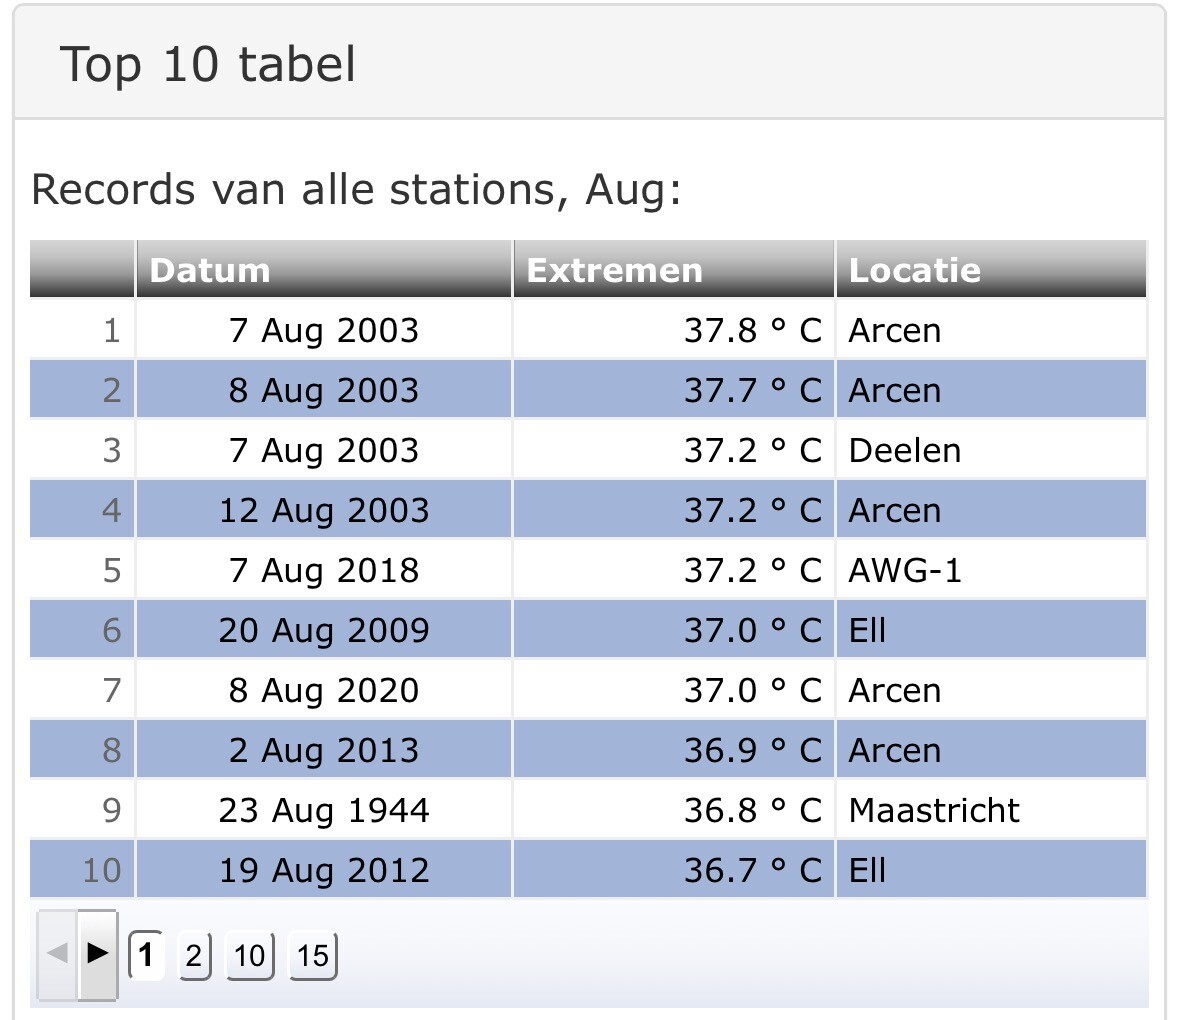This screenshot has width=1179, height=1020.
Task: Sort by the Datum column header
Action: pyautogui.click(x=324, y=270)
